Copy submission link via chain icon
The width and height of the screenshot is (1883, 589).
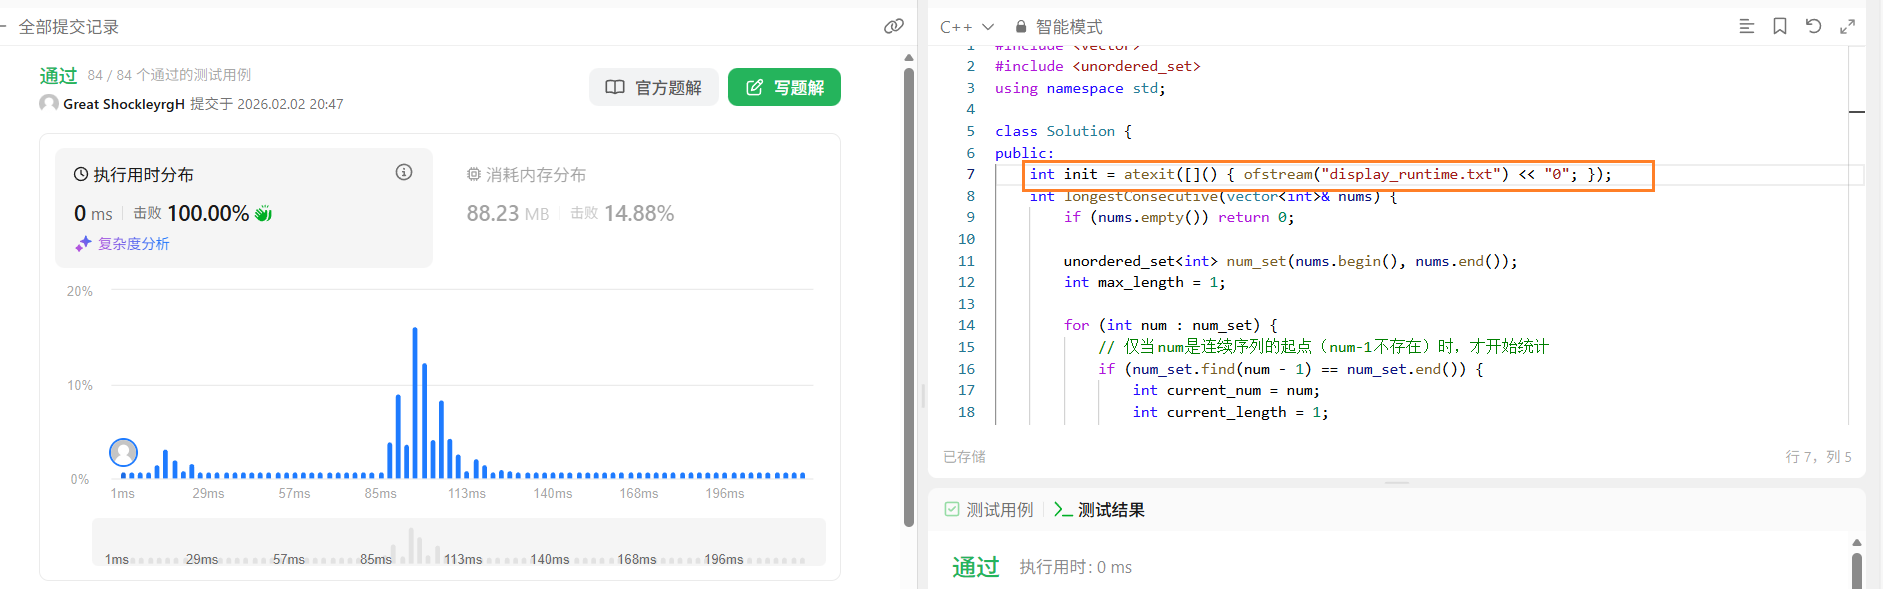(894, 26)
